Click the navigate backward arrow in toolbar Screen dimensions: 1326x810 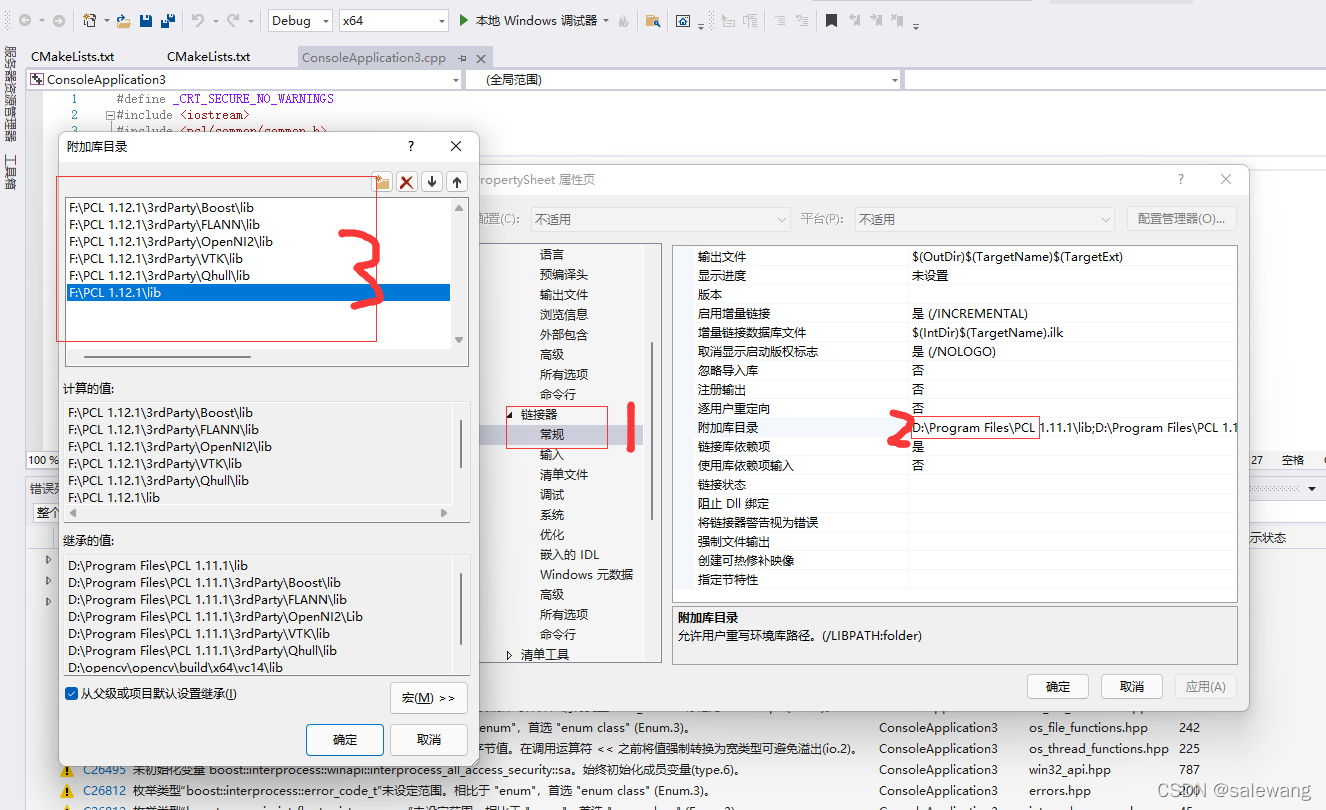tap(24, 20)
